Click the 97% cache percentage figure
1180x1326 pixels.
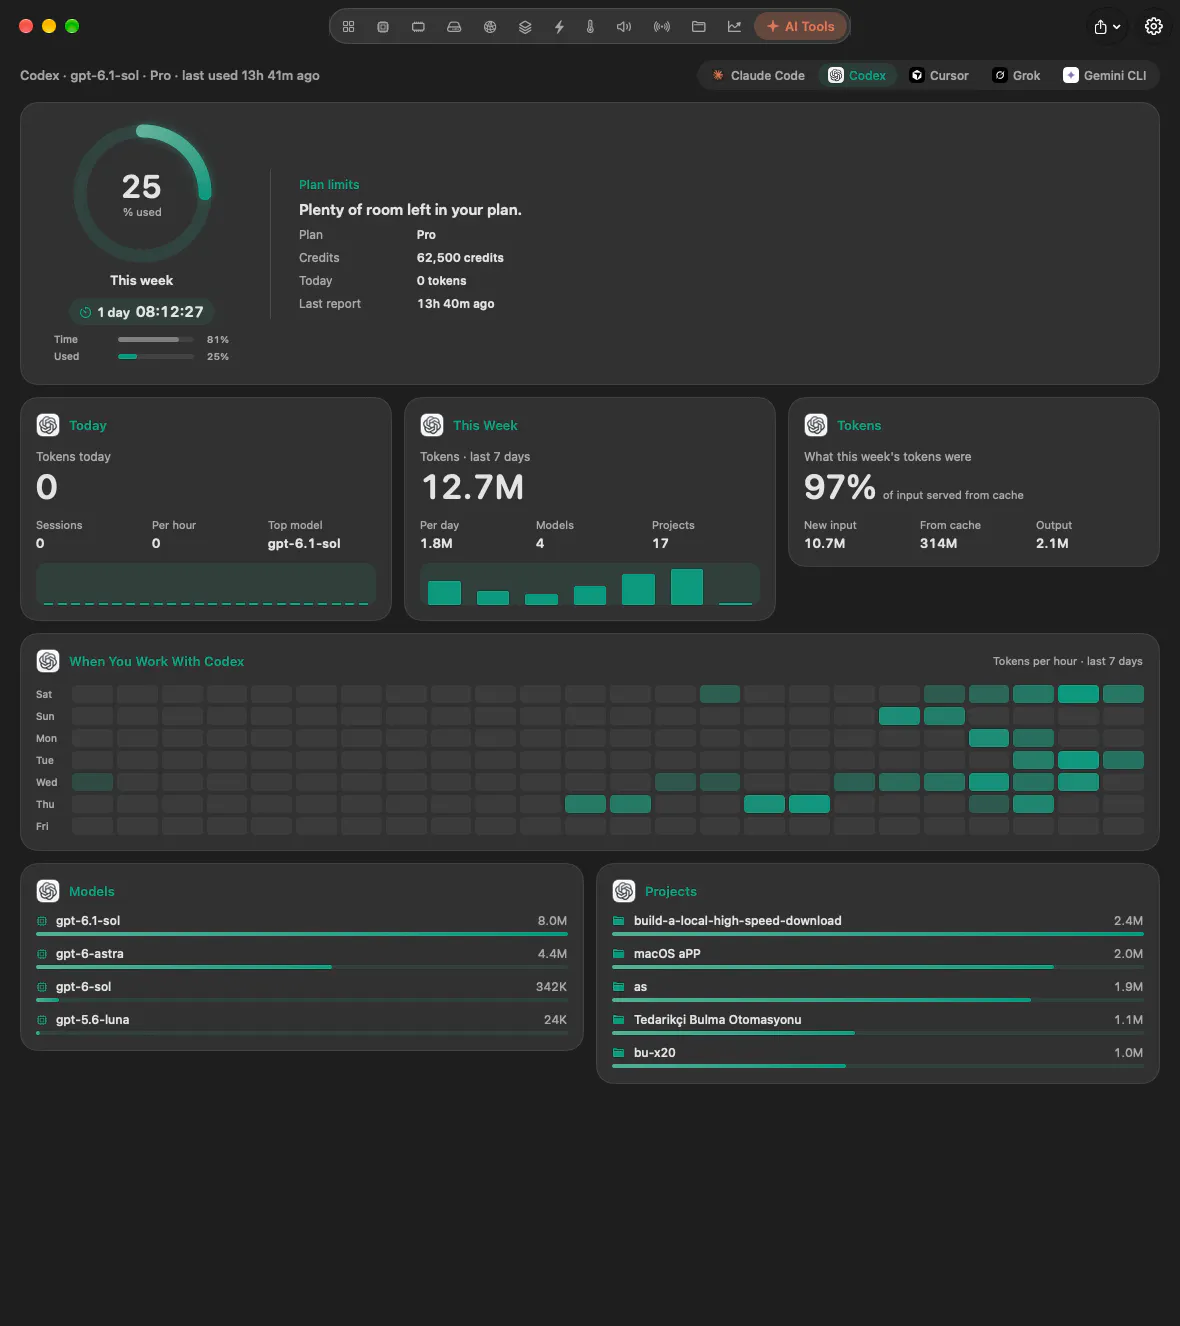(x=840, y=487)
